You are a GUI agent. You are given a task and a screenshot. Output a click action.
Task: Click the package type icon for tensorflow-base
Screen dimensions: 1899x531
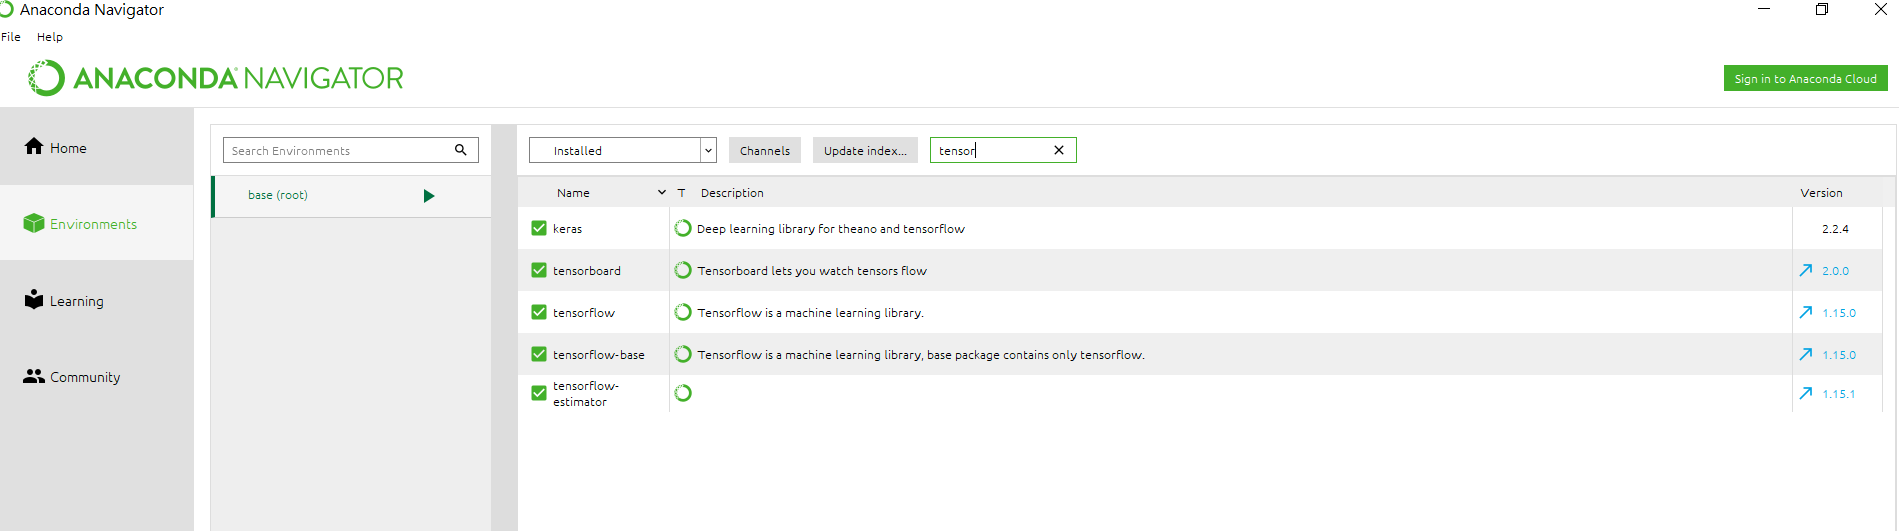[683, 354]
